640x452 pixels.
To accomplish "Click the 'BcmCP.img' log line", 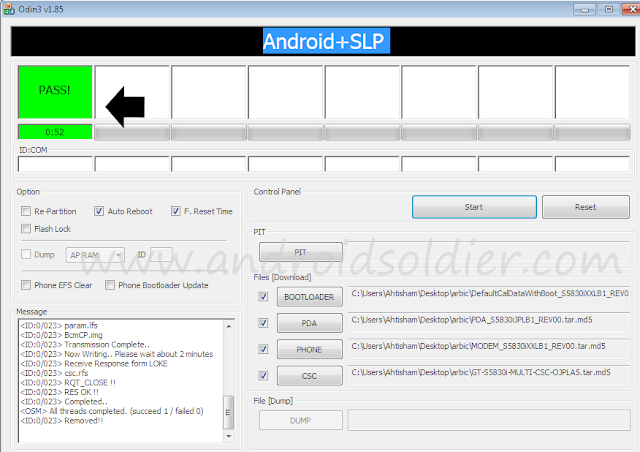I will point(61,335).
